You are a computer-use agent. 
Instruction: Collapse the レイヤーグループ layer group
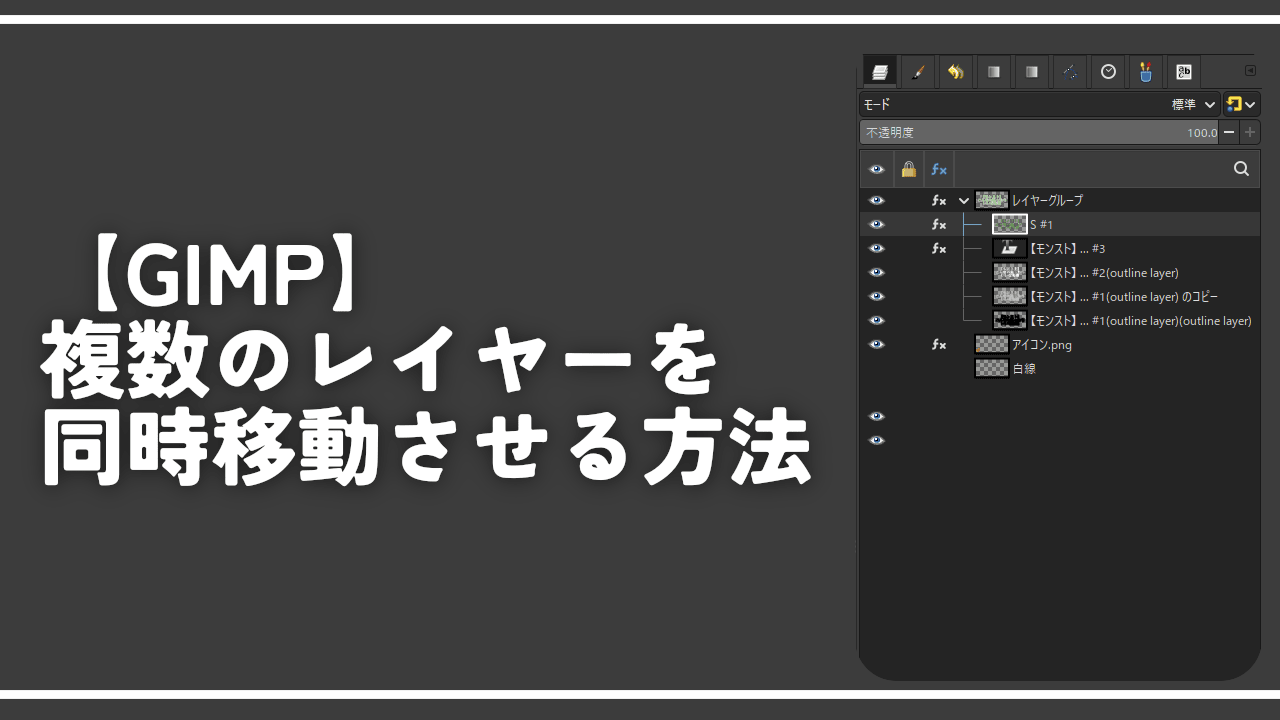[x=963, y=200]
